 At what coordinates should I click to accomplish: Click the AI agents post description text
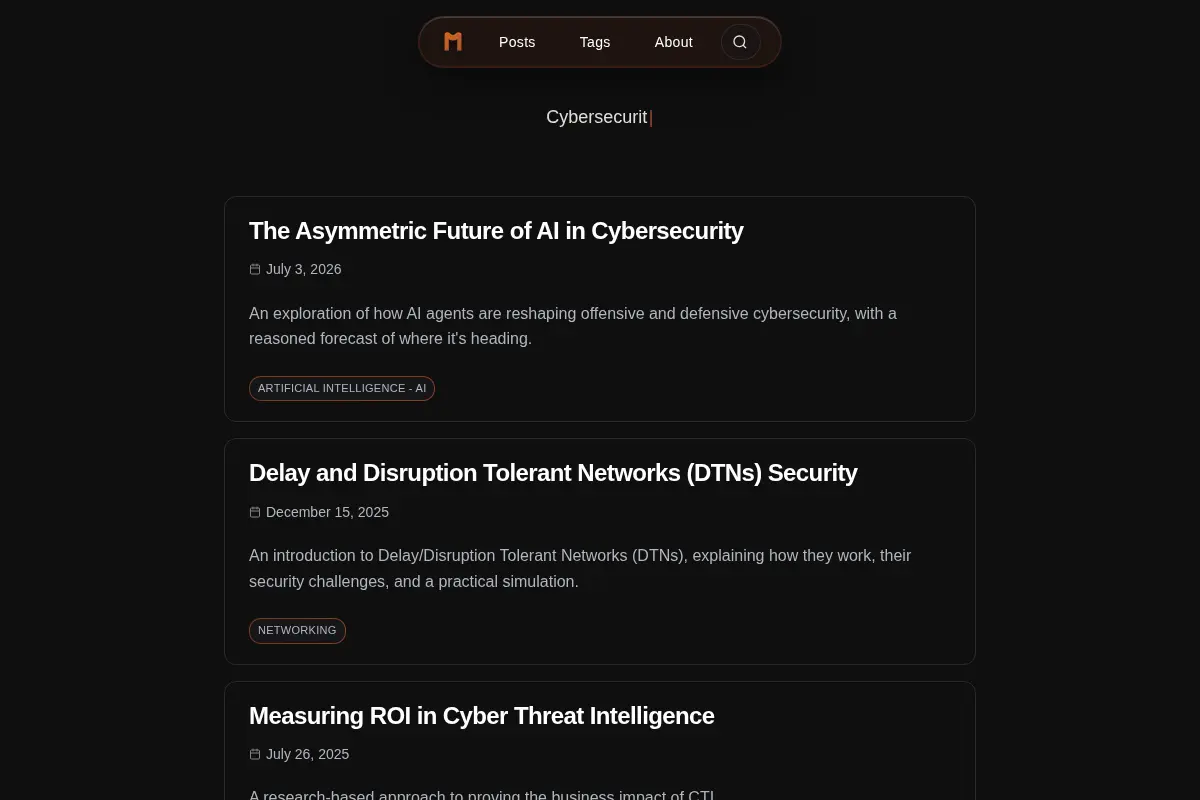pos(573,326)
